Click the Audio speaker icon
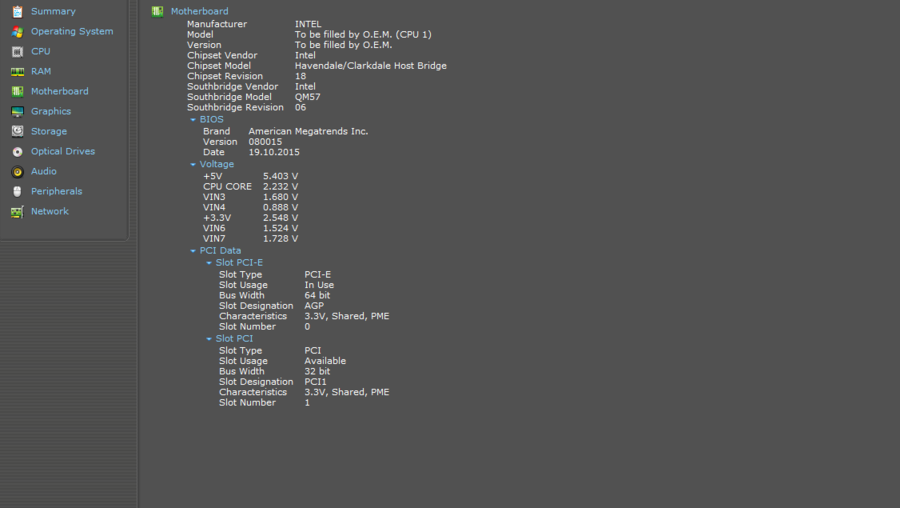 coord(17,172)
